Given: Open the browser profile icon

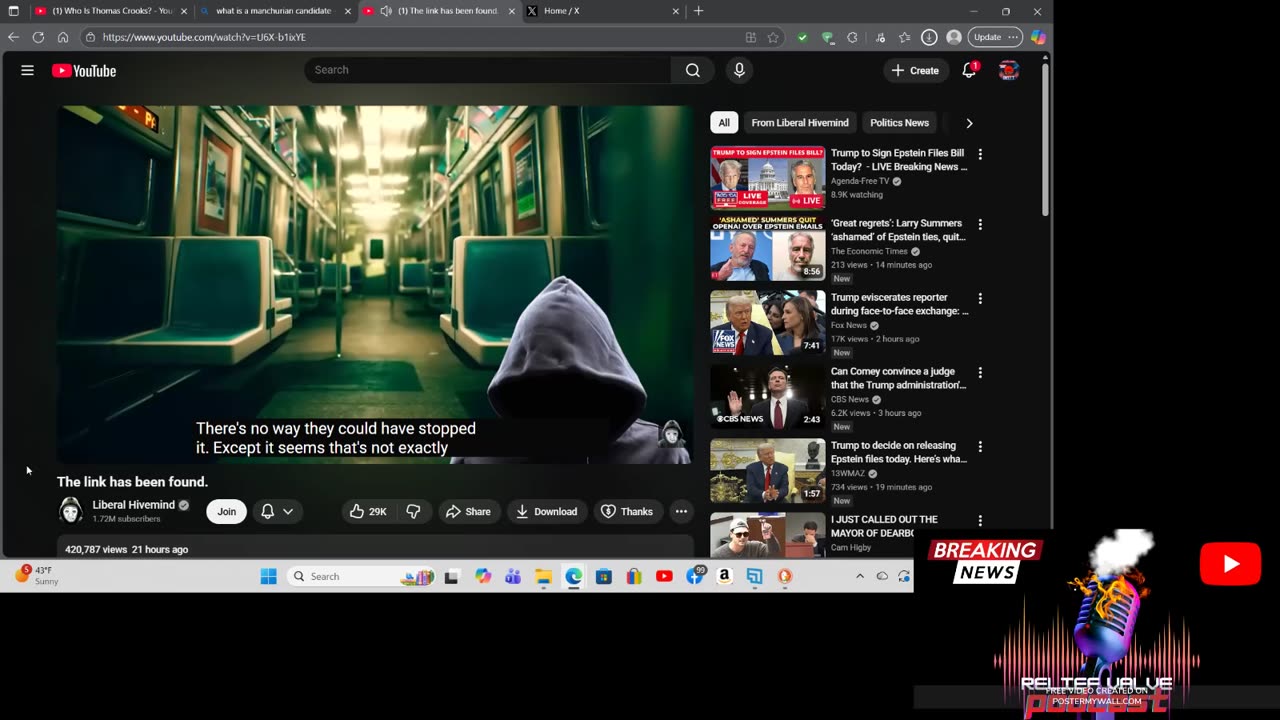Looking at the screenshot, I should point(954,37).
